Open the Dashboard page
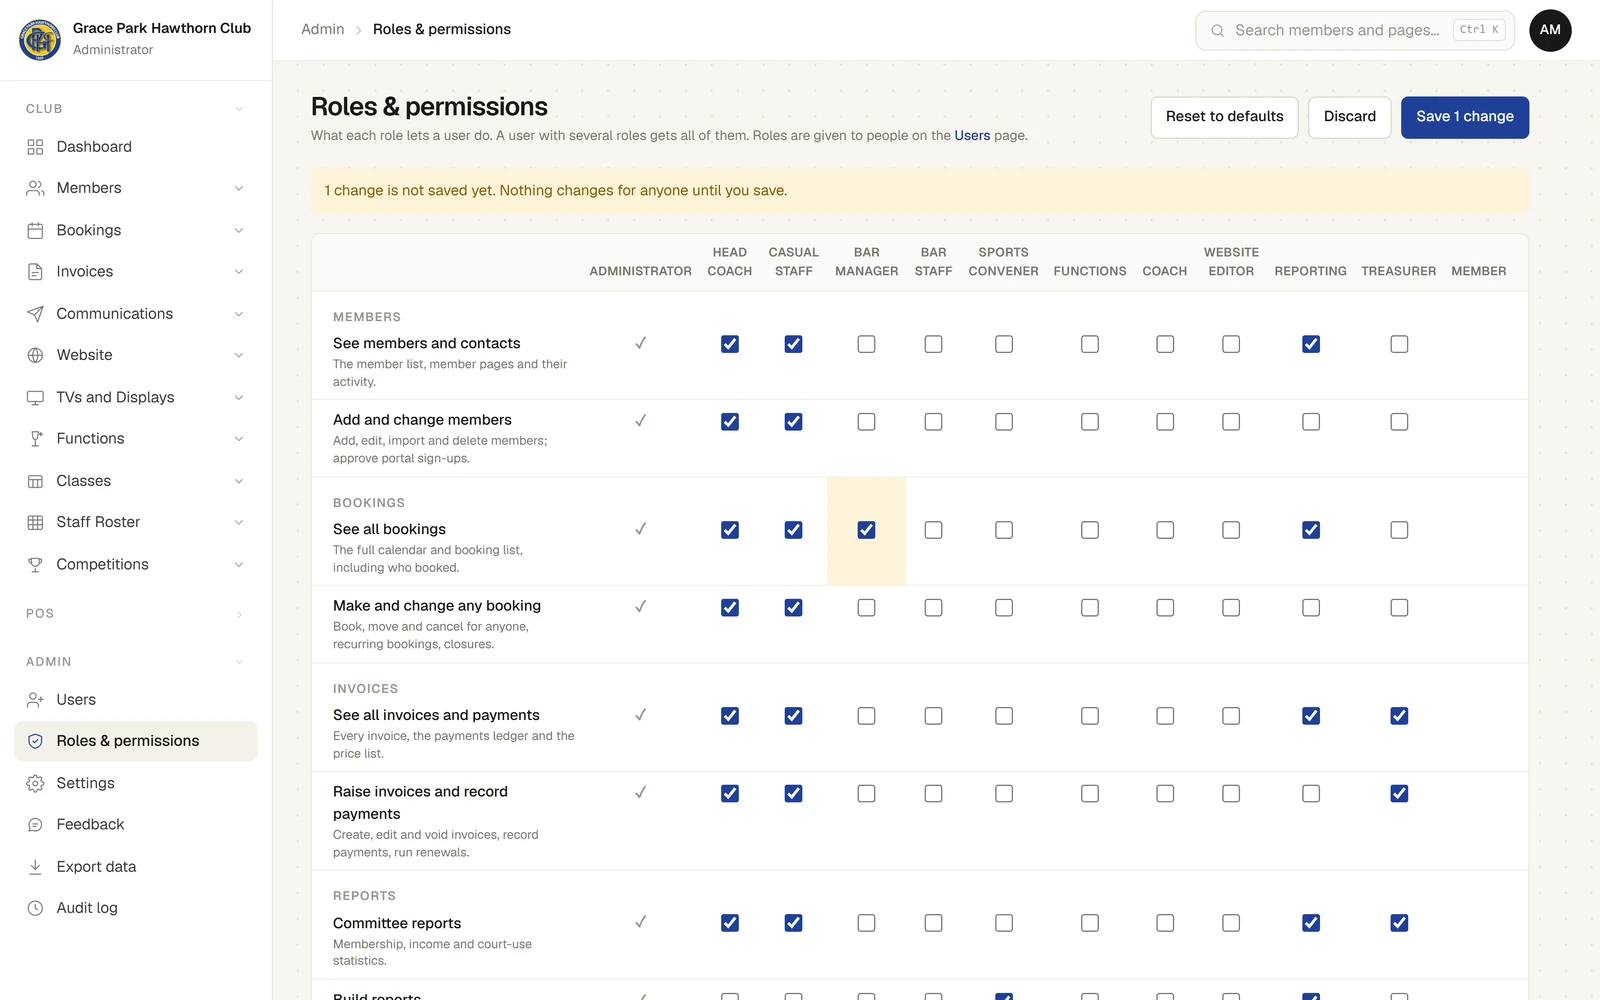Screen dimensions: 1600x1000 tap(136, 147)
